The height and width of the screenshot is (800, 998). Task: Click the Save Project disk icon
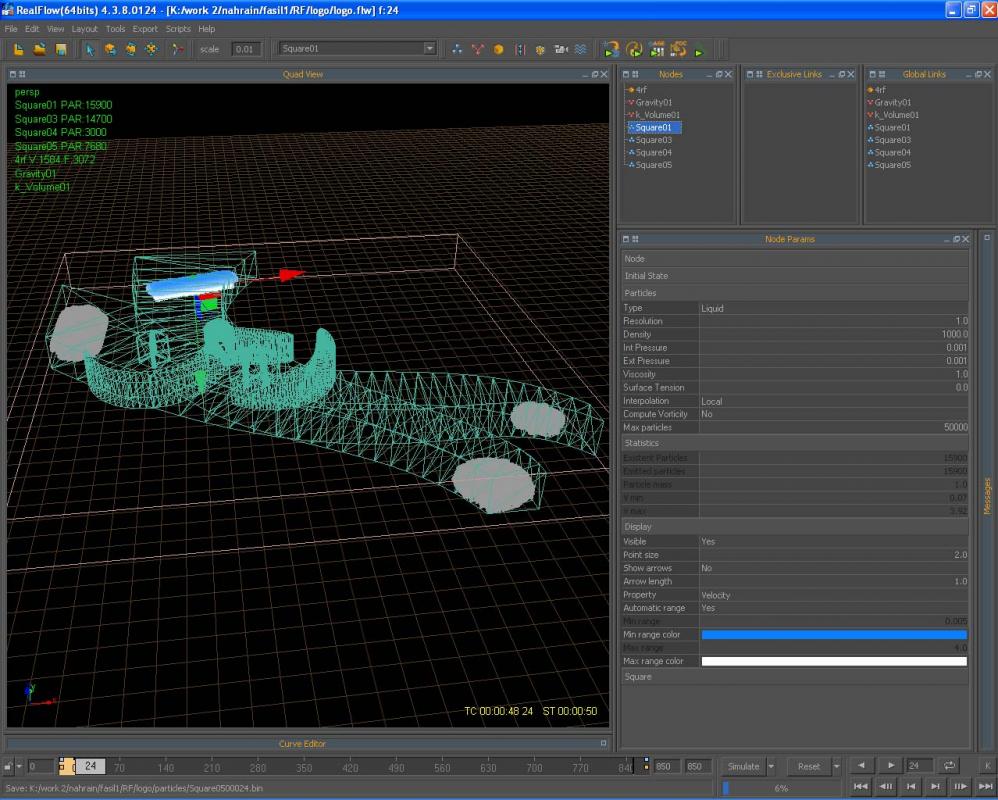point(60,49)
